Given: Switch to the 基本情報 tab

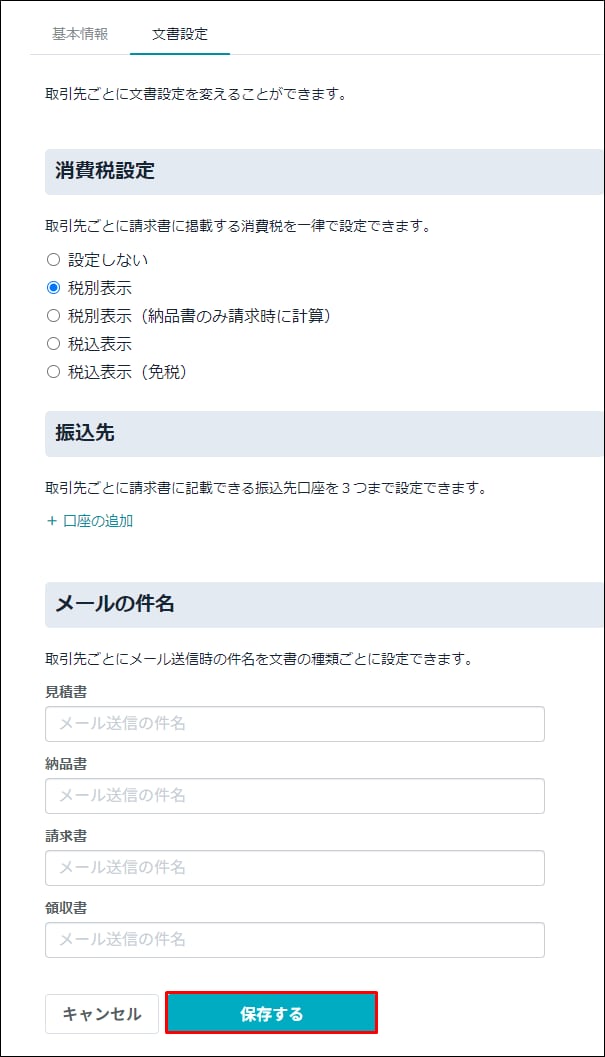Looking at the screenshot, I should (x=80, y=34).
